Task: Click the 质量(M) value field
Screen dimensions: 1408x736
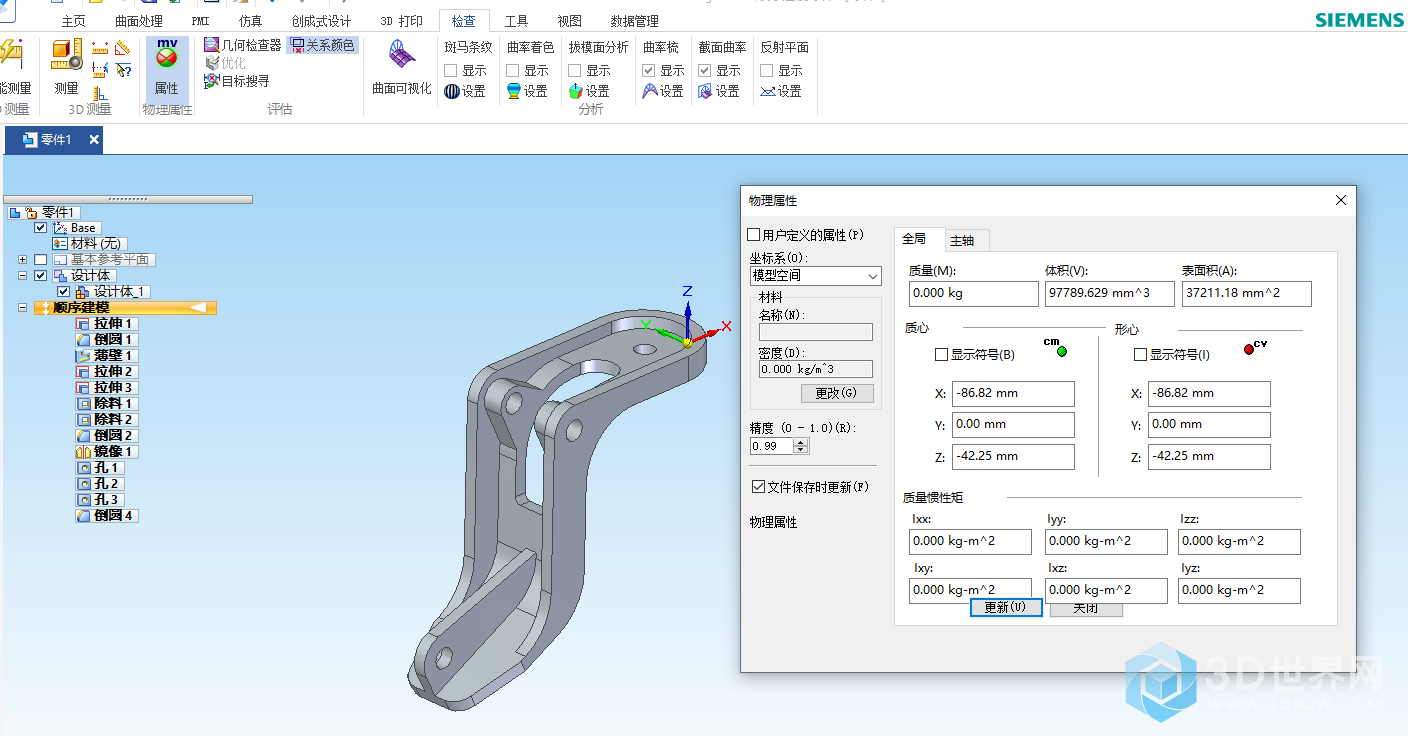Action: [974, 293]
